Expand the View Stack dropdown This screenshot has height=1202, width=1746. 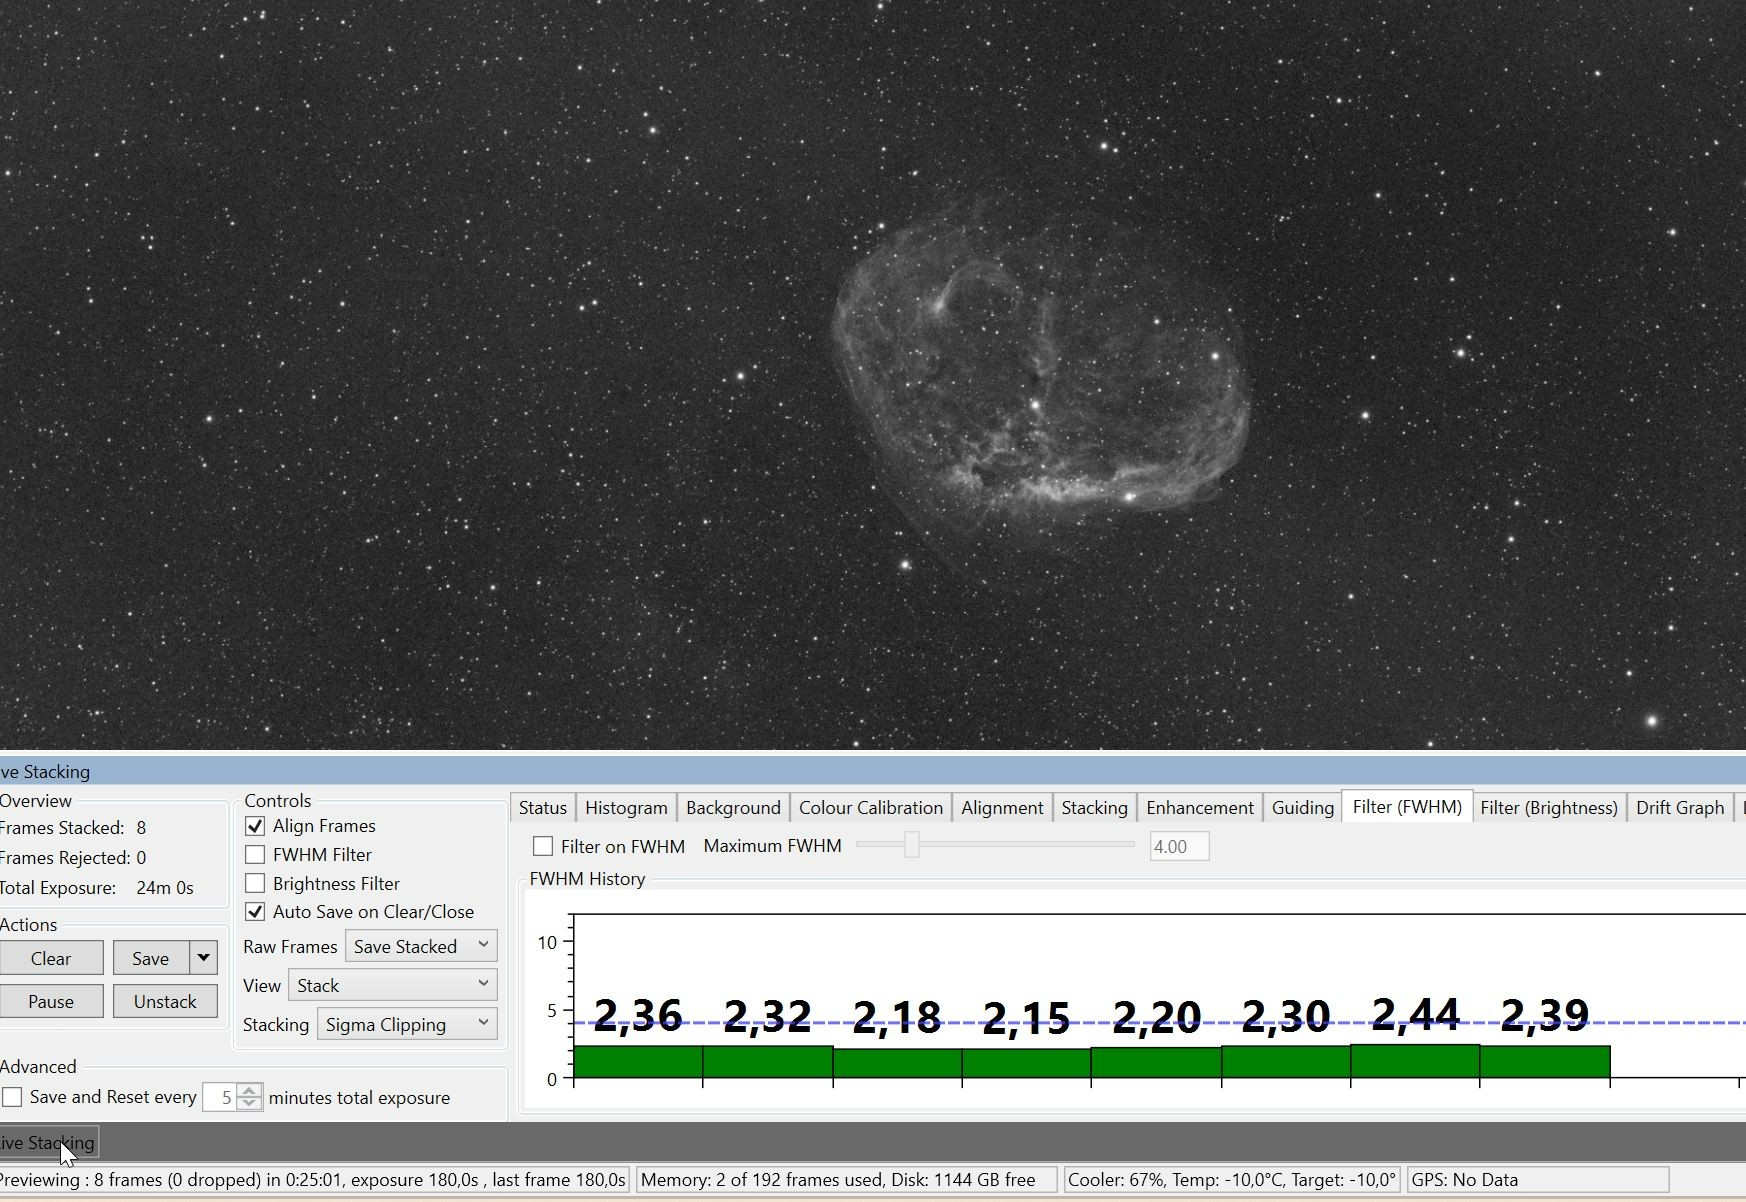click(x=393, y=985)
